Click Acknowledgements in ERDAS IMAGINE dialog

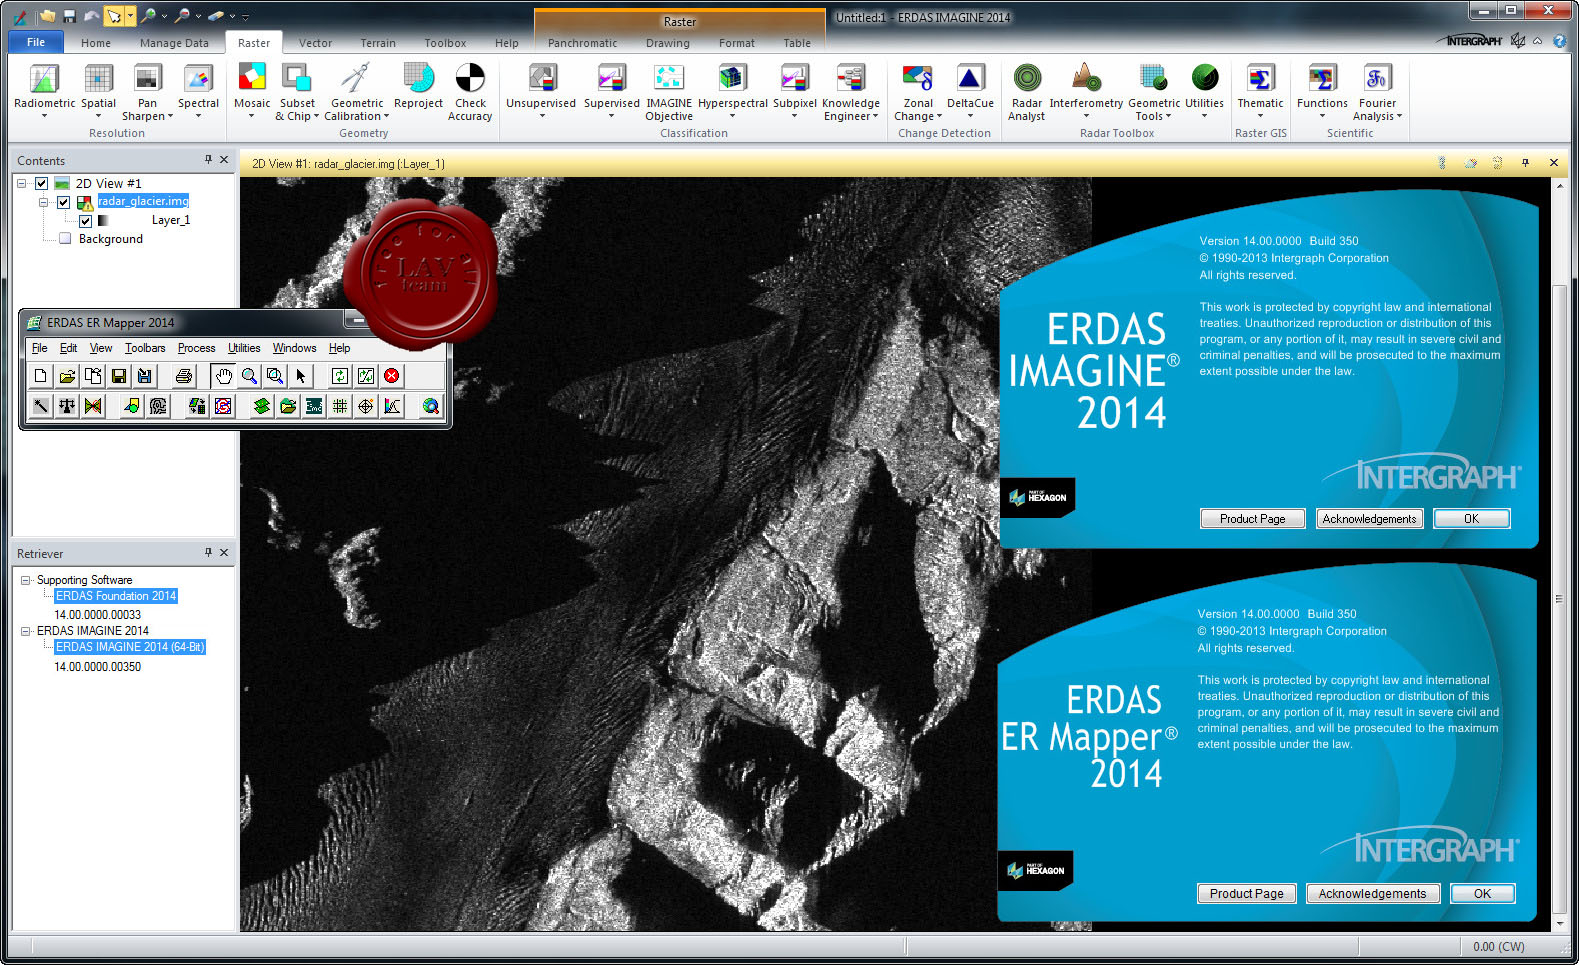[x=1369, y=518]
